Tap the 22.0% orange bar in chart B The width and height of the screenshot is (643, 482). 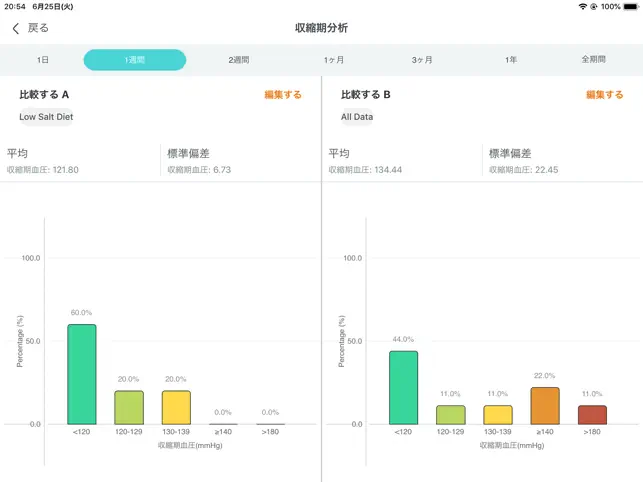(x=545, y=406)
